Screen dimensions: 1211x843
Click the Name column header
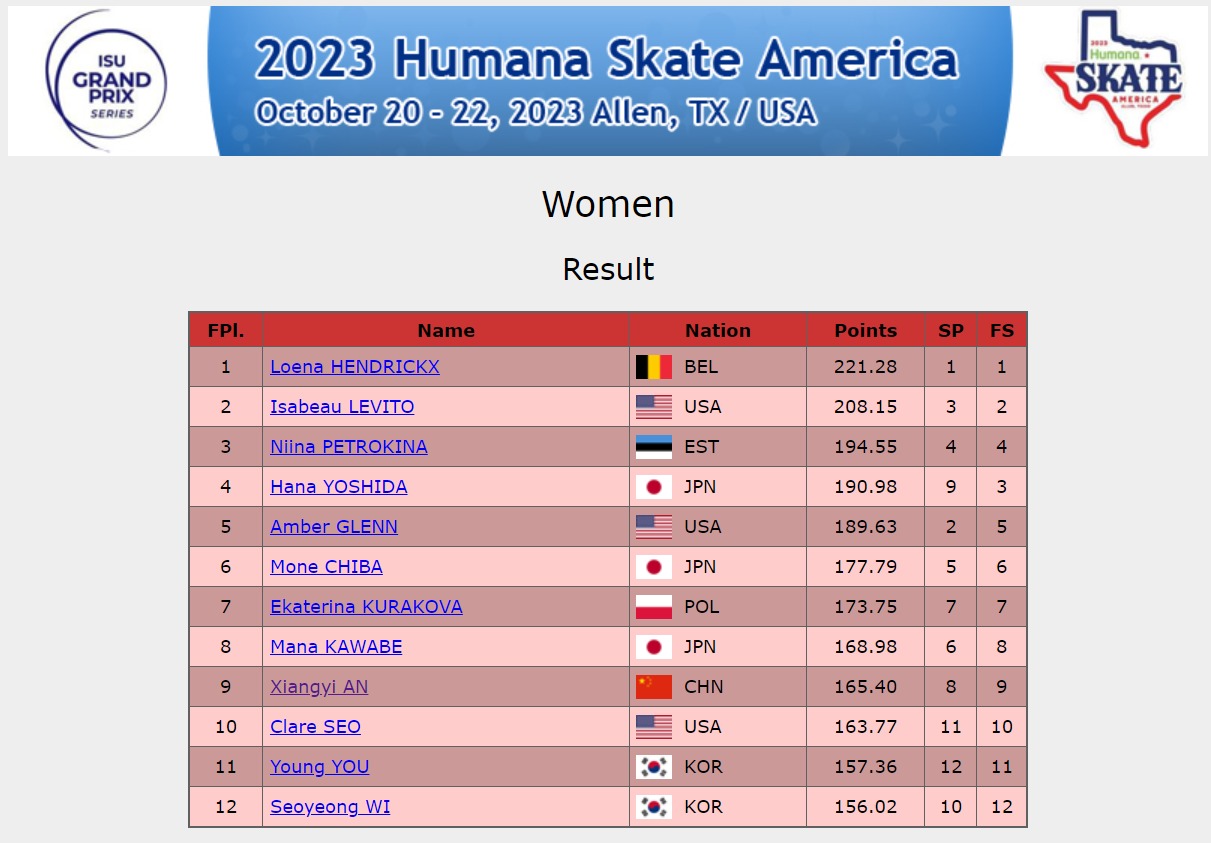(x=446, y=330)
